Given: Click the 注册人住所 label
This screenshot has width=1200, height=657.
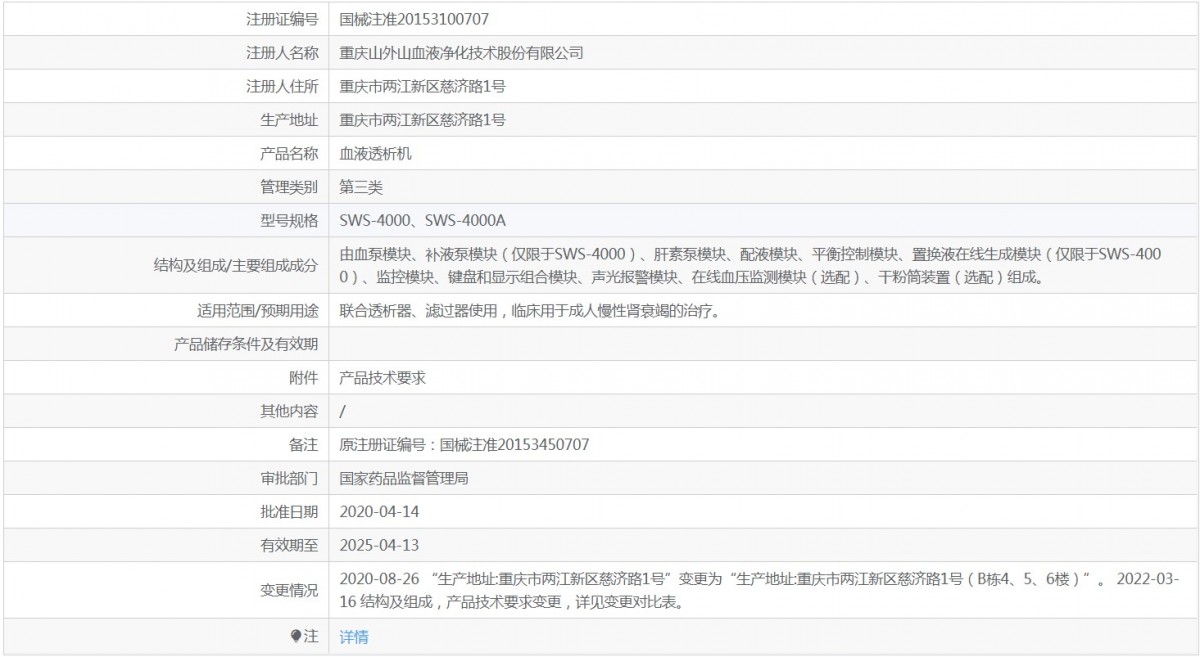Looking at the screenshot, I should tap(282, 86).
